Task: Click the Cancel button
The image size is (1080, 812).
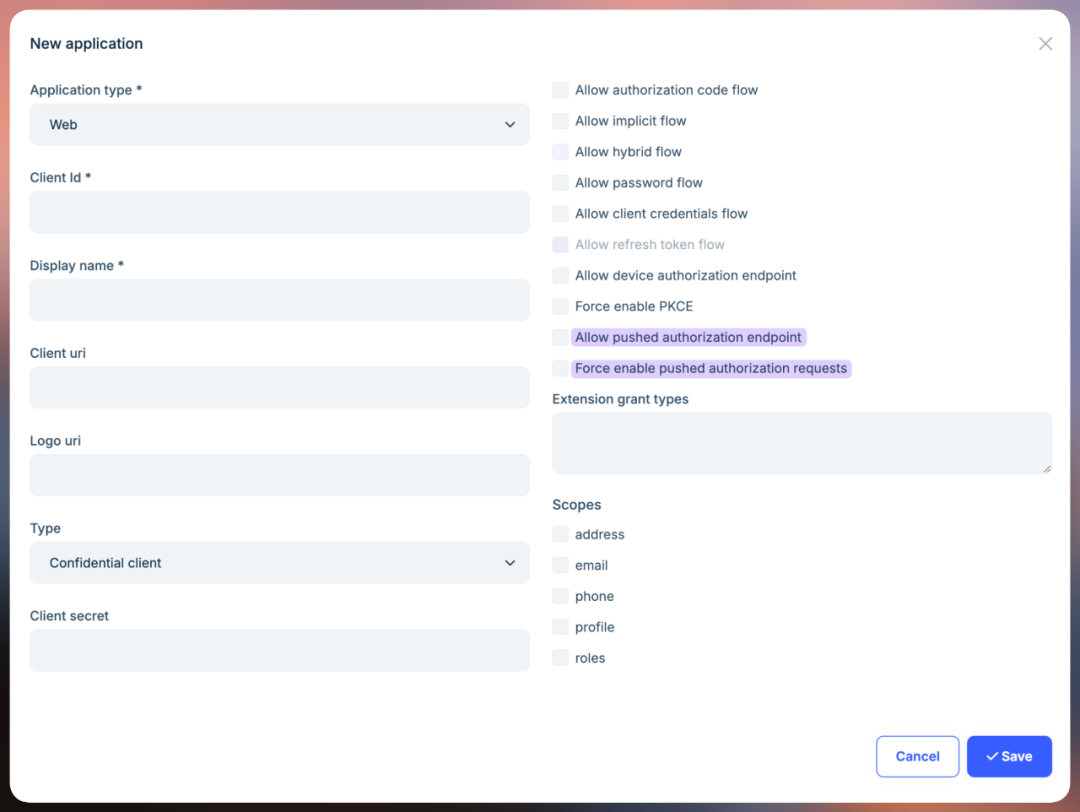Action: click(917, 756)
